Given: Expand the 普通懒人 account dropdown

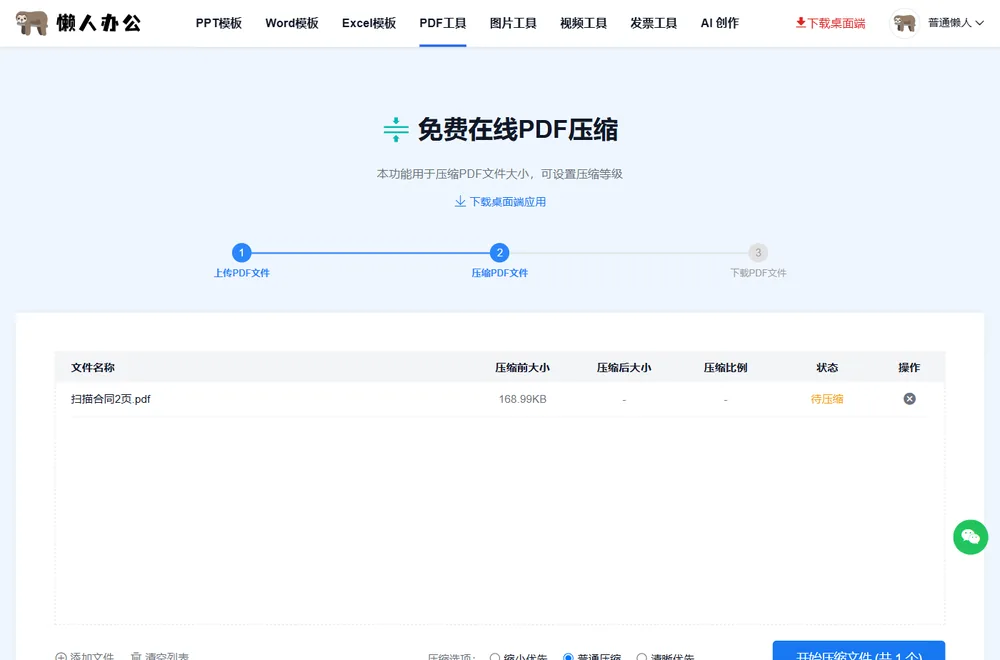Looking at the screenshot, I should point(955,23).
